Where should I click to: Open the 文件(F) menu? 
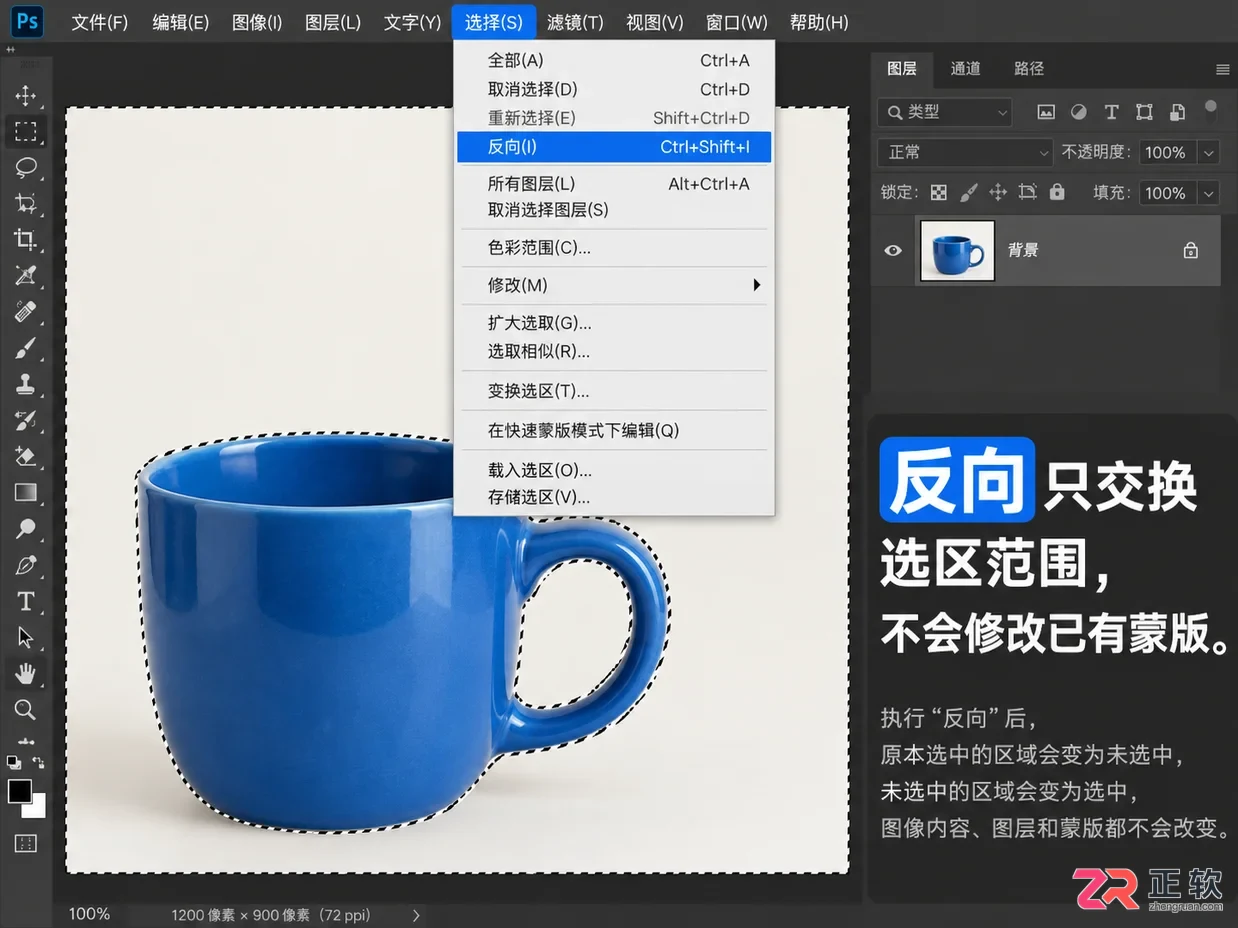pyautogui.click(x=100, y=22)
